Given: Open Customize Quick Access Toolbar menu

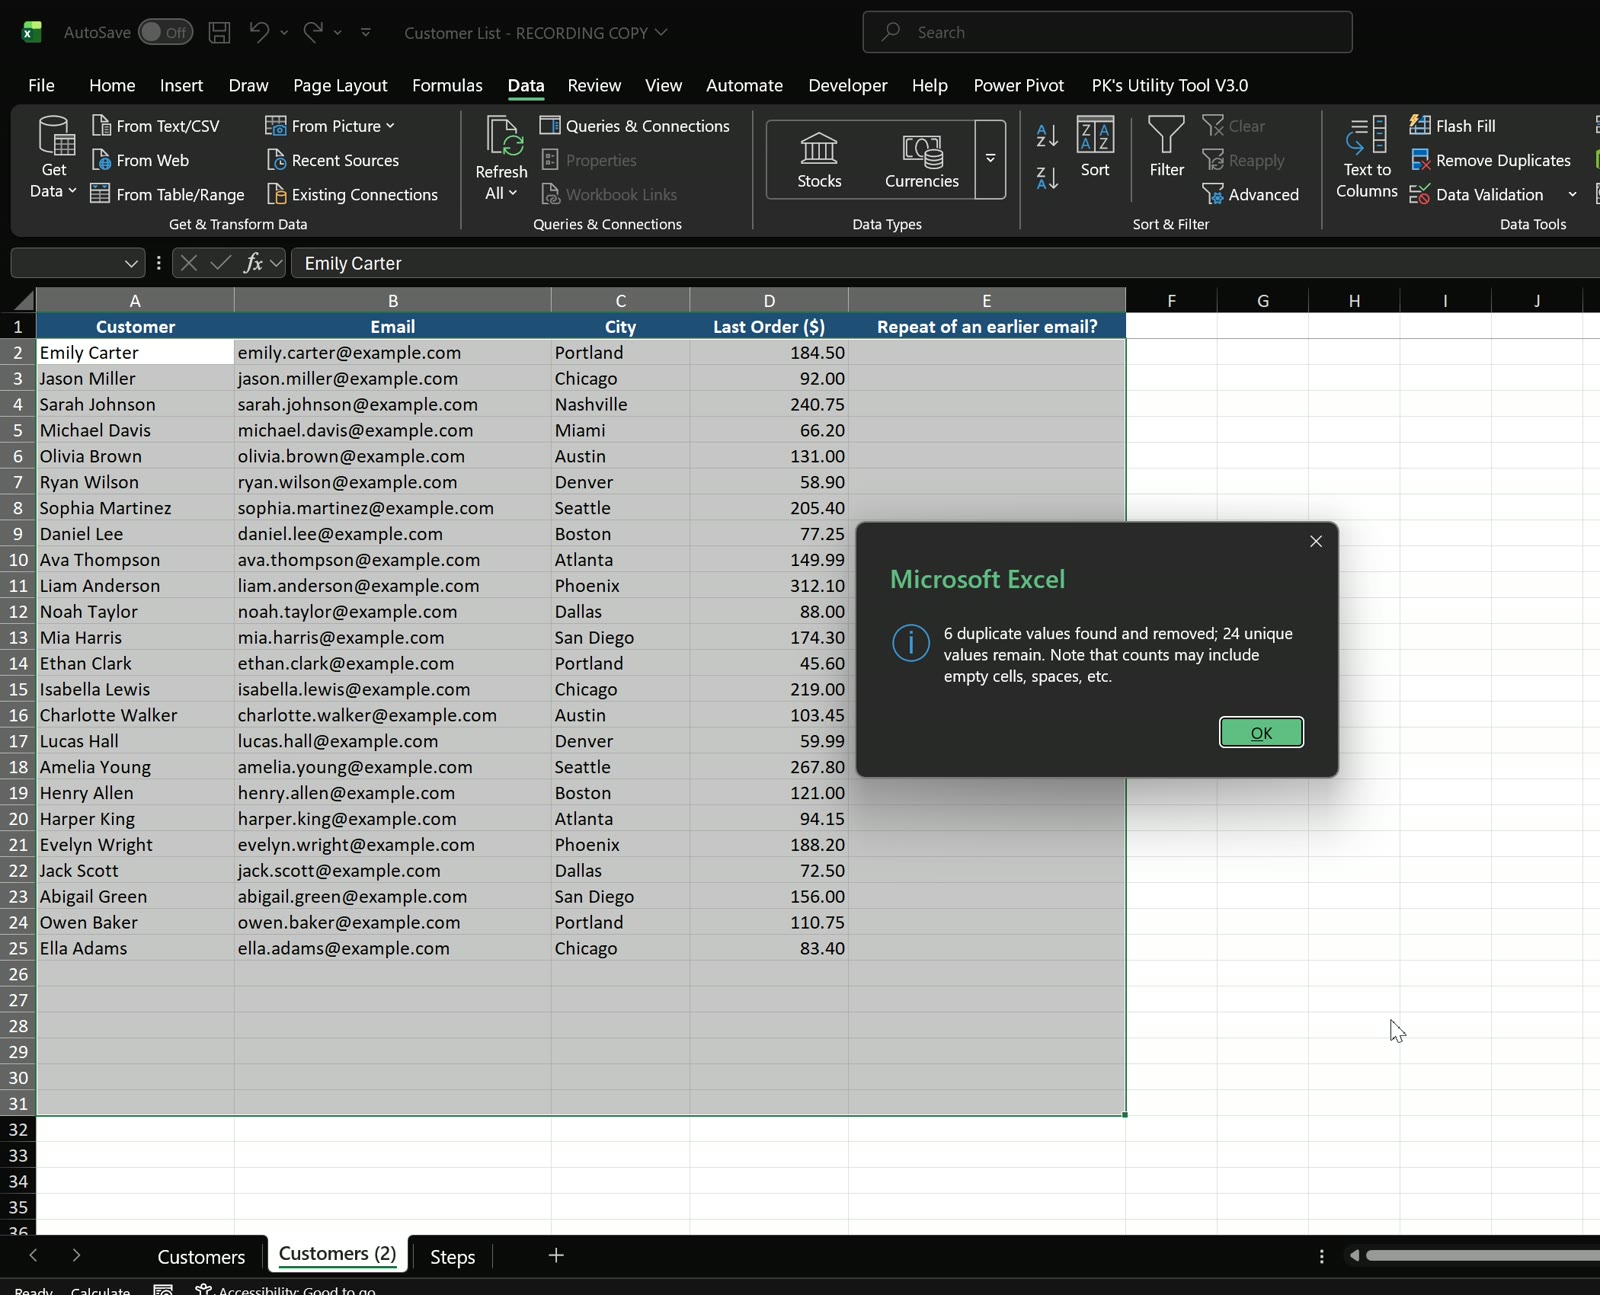Looking at the screenshot, I should click(365, 32).
